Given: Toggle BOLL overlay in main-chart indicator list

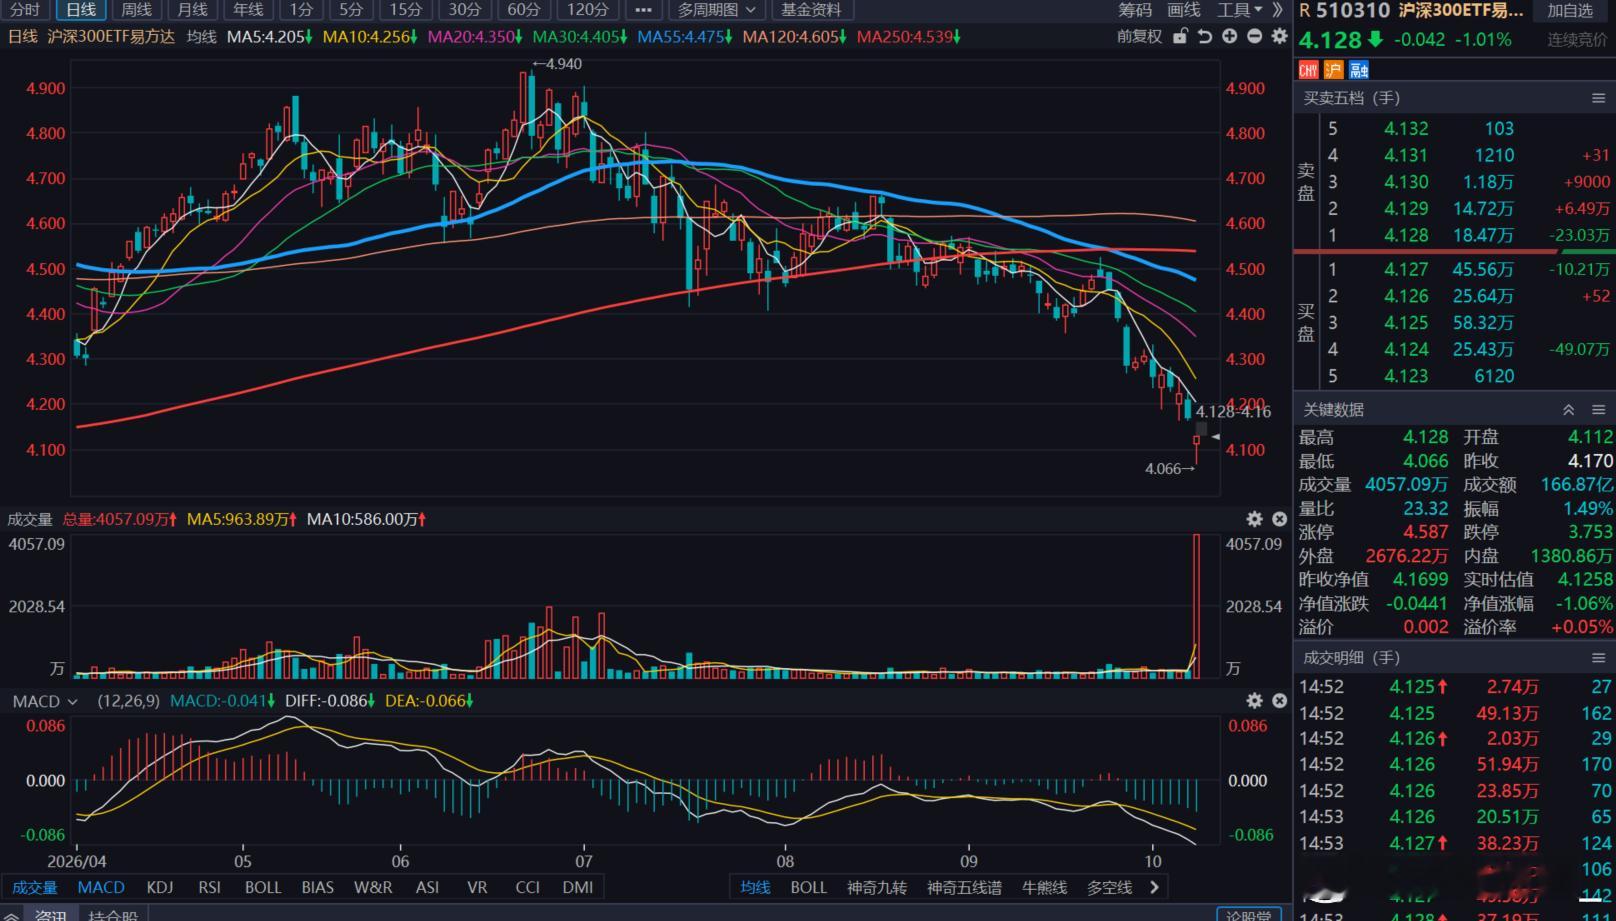Looking at the screenshot, I should click(809, 887).
